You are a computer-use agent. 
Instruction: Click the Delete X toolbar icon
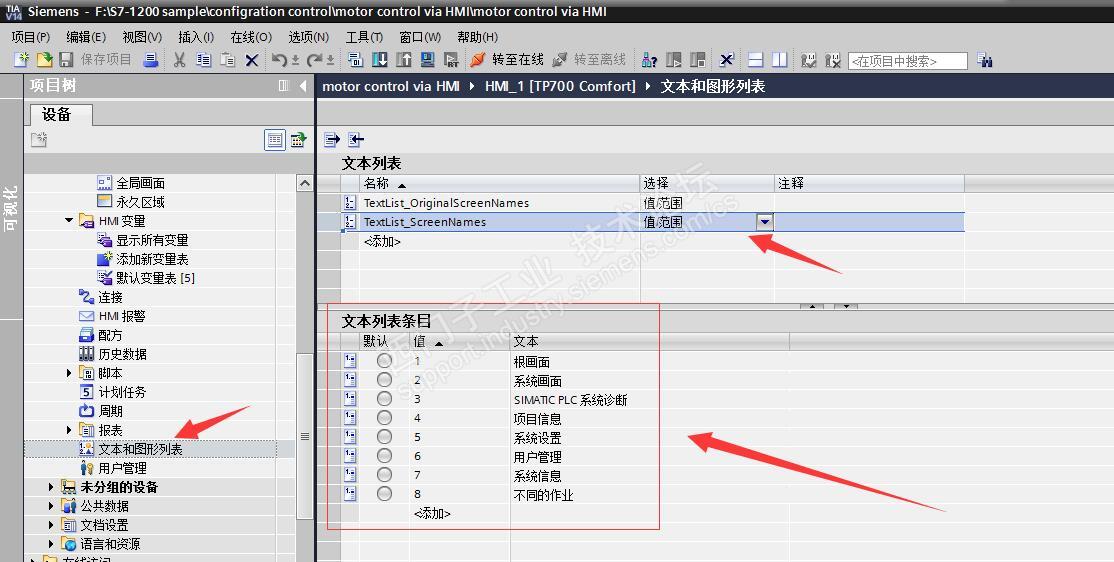(x=252, y=60)
